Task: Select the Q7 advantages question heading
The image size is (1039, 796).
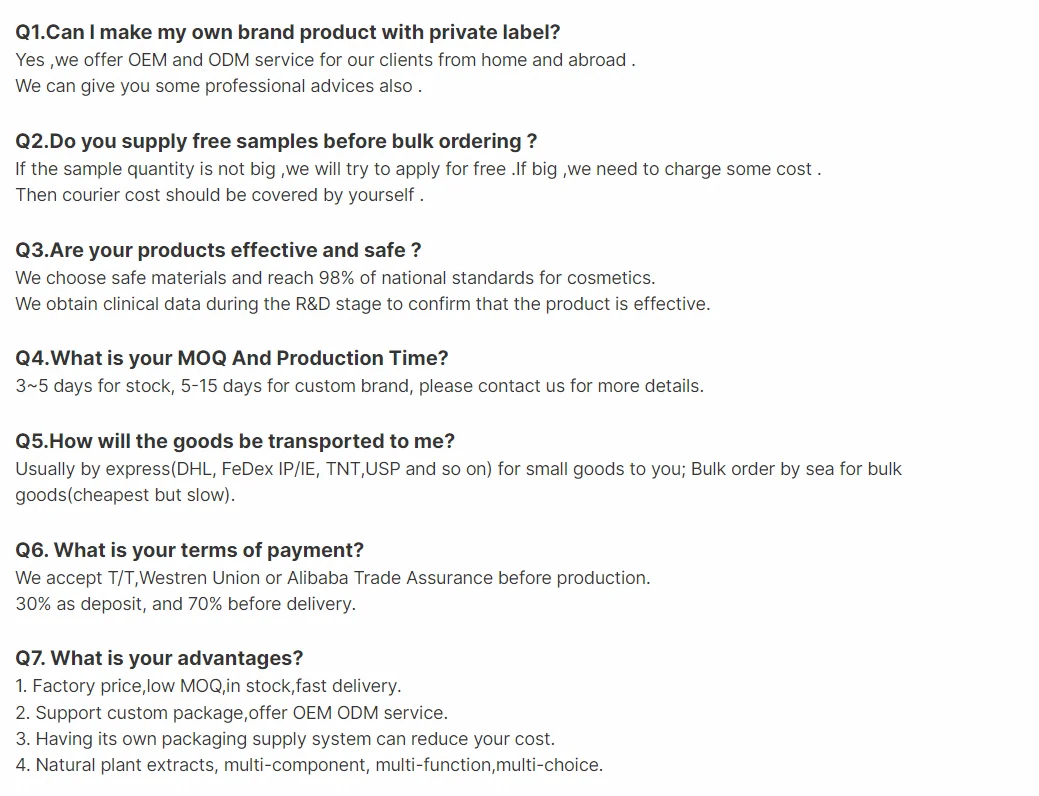Action: [159, 658]
